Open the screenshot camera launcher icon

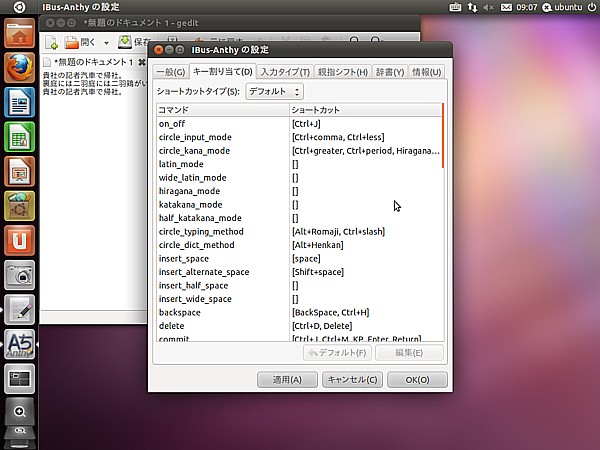coord(20,275)
